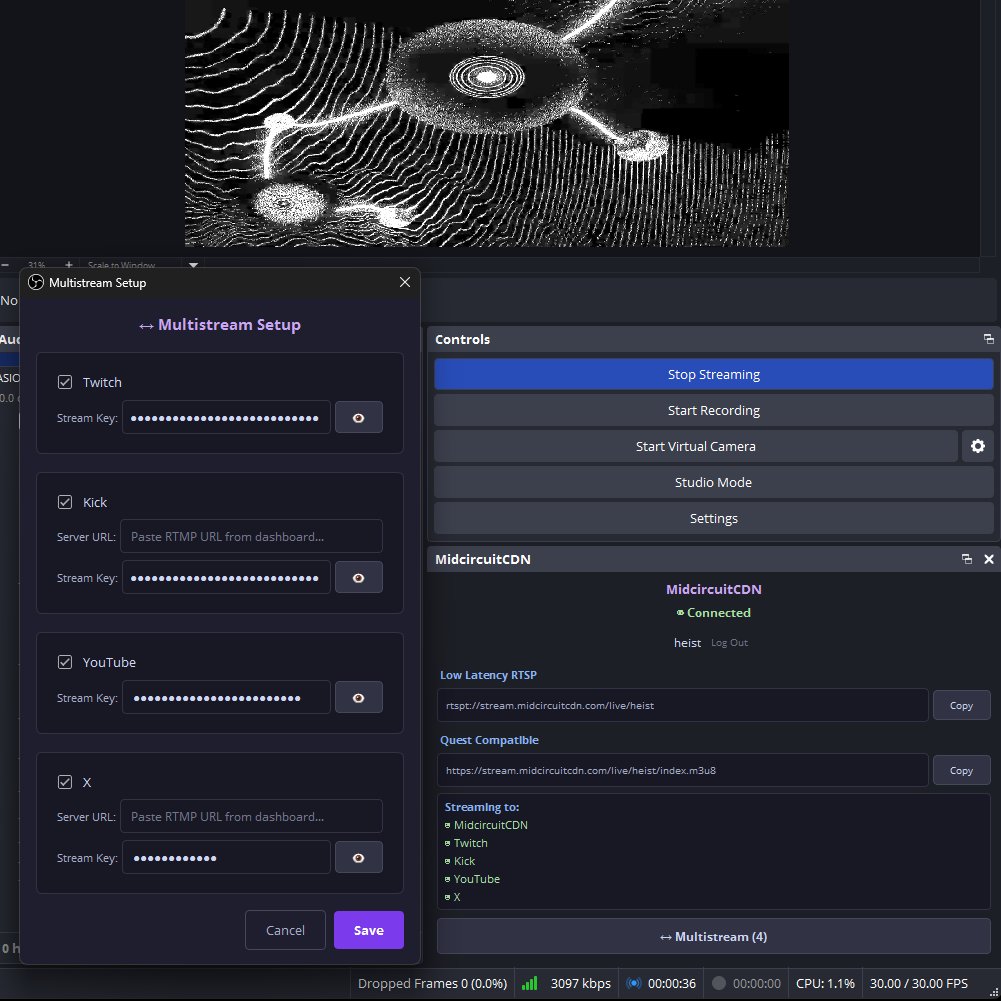This screenshot has height=1001, width=1001.
Task: Click the CPU: 1.1% status
Action: click(825, 983)
